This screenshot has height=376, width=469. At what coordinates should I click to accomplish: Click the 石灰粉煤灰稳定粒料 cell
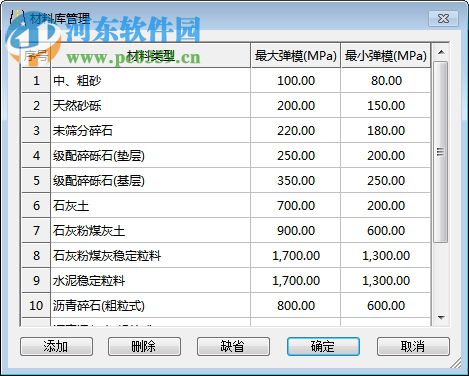point(150,256)
